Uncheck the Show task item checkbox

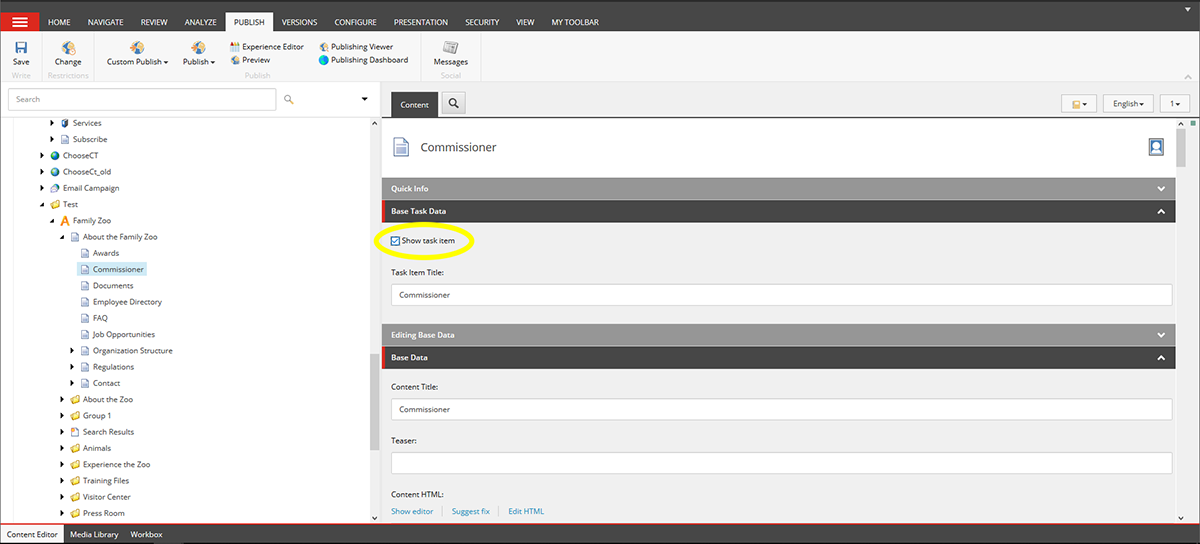point(396,241)
